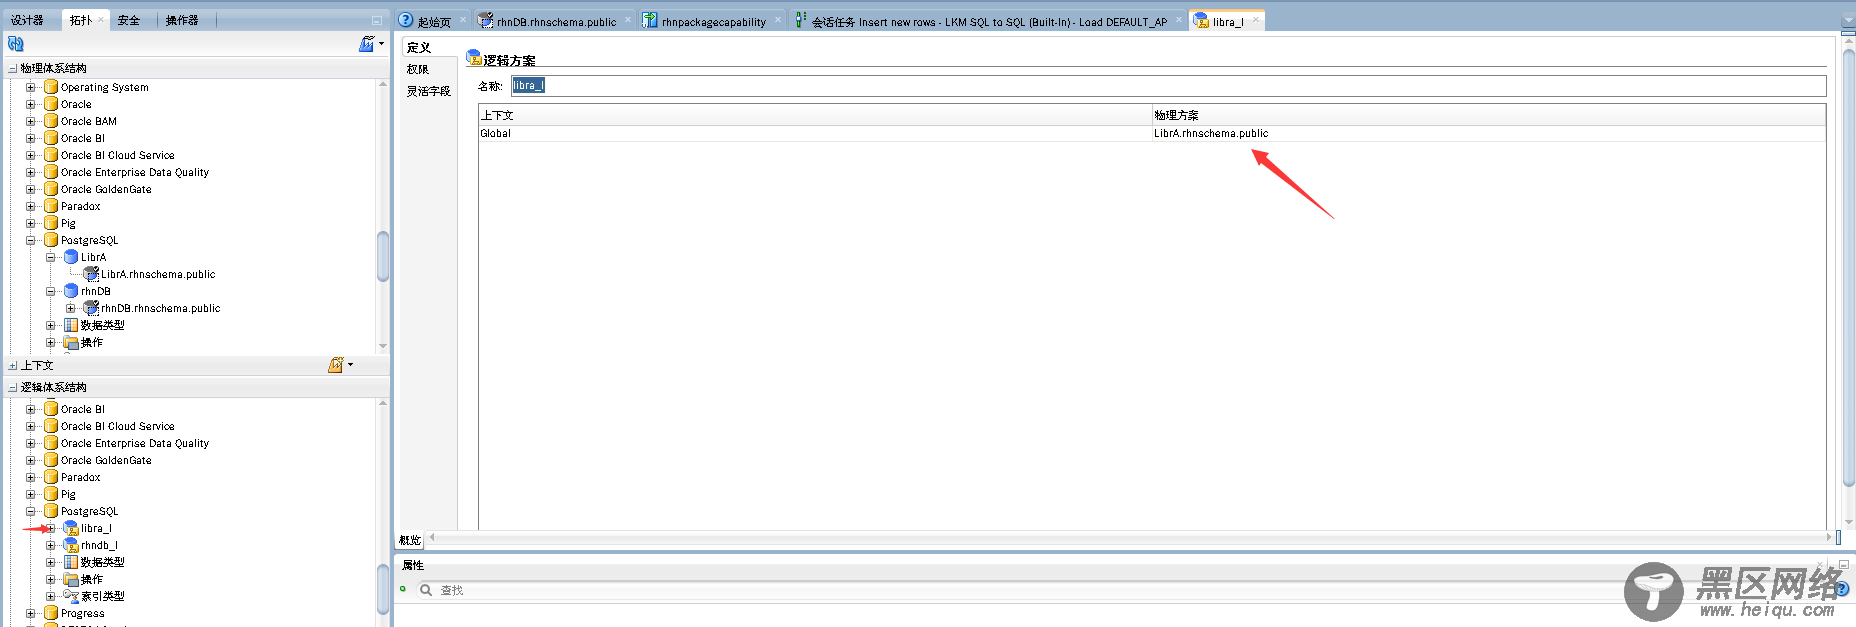Screen dimensions: 1856x627
Task: Open the rhnDB.rhnschema.public editor tab
Action: [x=556, y=21]
